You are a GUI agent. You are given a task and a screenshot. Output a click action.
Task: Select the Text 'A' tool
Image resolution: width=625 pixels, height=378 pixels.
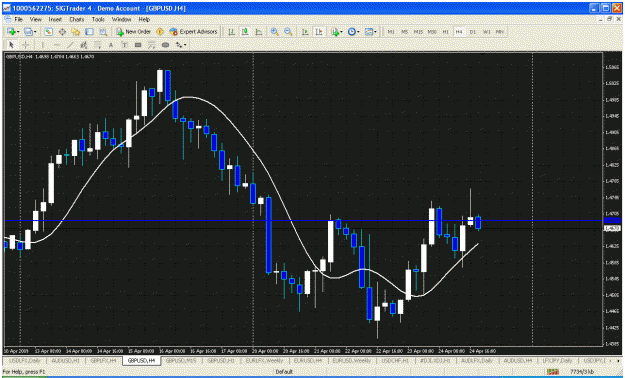(x=111, y=45)
